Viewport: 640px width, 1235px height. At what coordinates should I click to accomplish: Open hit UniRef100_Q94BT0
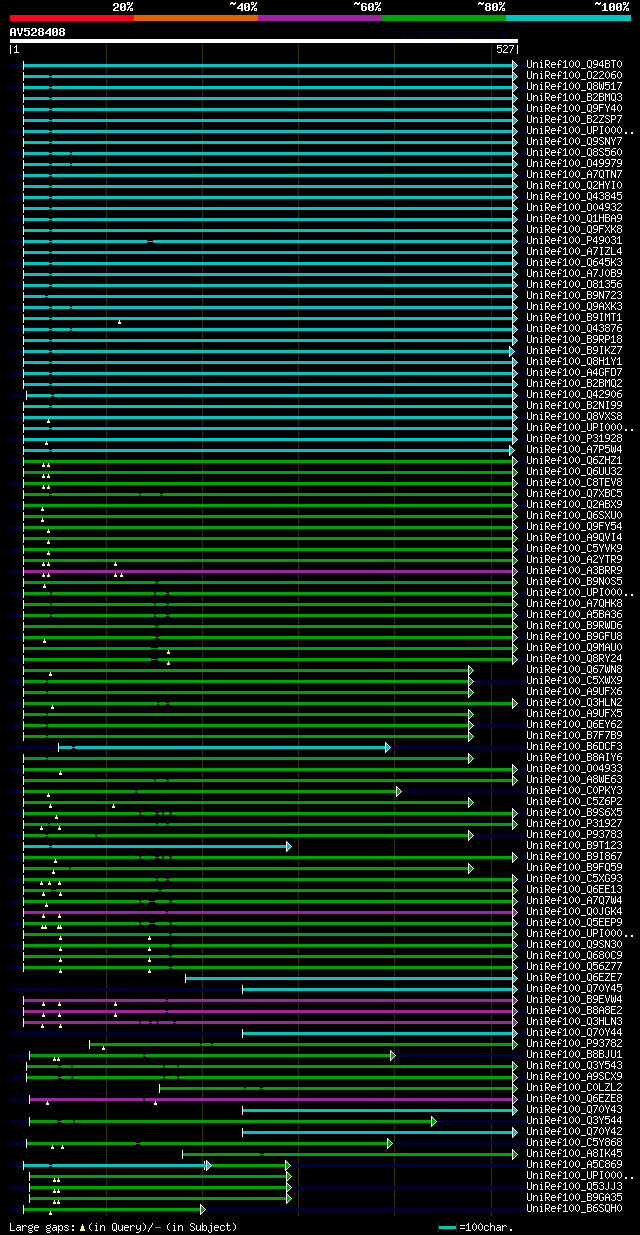coord(575,64)
